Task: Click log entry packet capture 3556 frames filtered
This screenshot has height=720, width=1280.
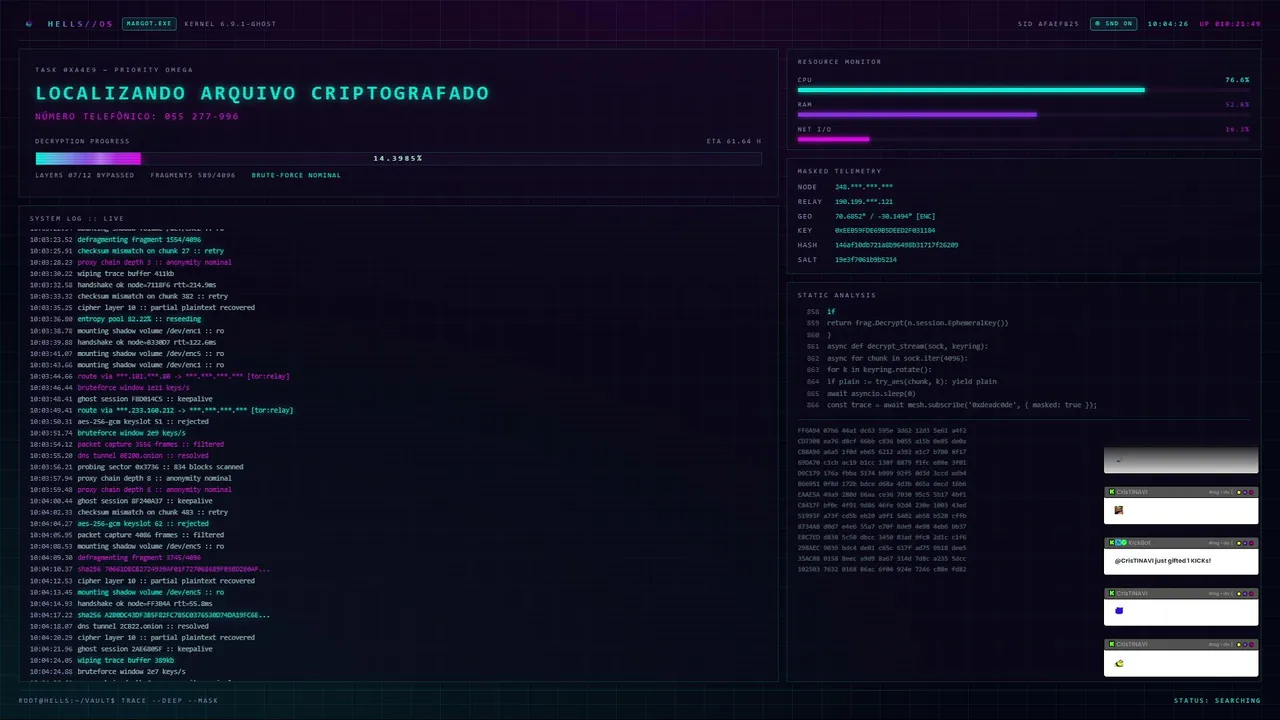Action: [x=126, y=444]
